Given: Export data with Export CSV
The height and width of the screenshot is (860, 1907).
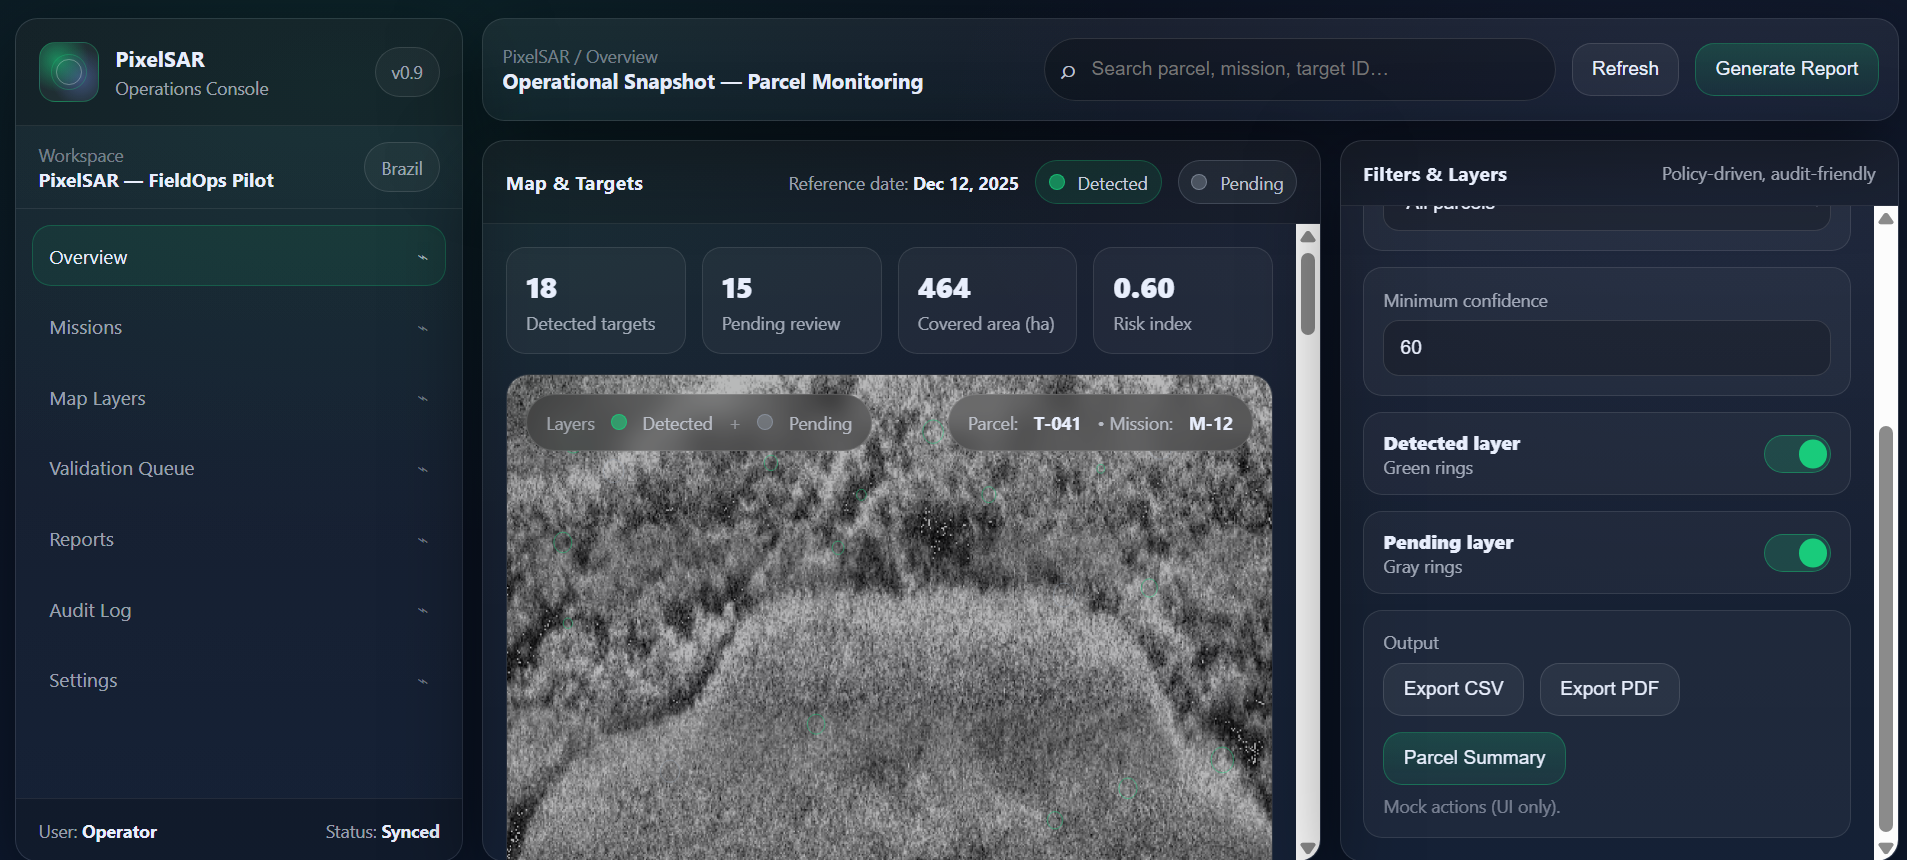Looking at the screenshot, I should pos(1452,689).
